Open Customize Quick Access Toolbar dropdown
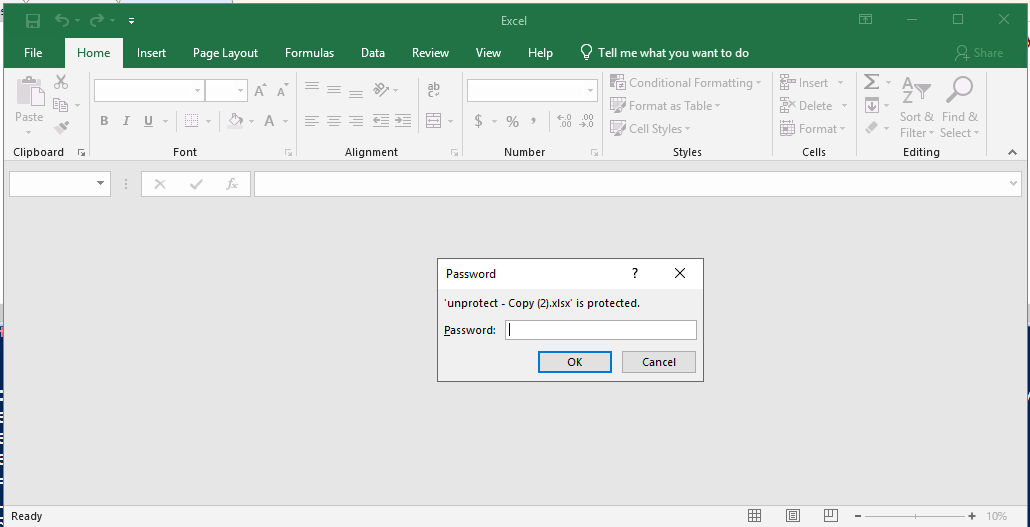This screenshot has height=527, width=1030. 131,21
